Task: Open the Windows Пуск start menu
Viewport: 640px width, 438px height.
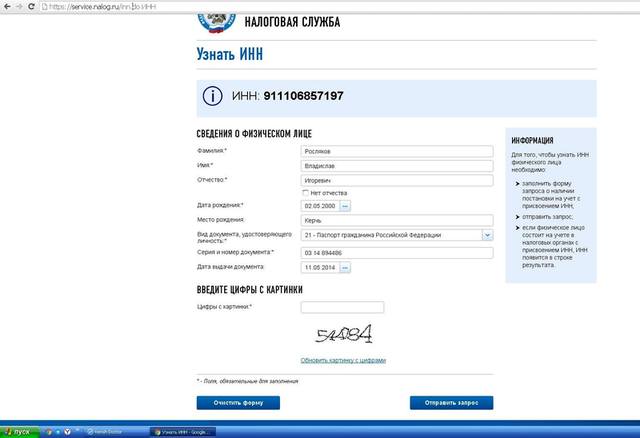Action: [x=20, y=432]
